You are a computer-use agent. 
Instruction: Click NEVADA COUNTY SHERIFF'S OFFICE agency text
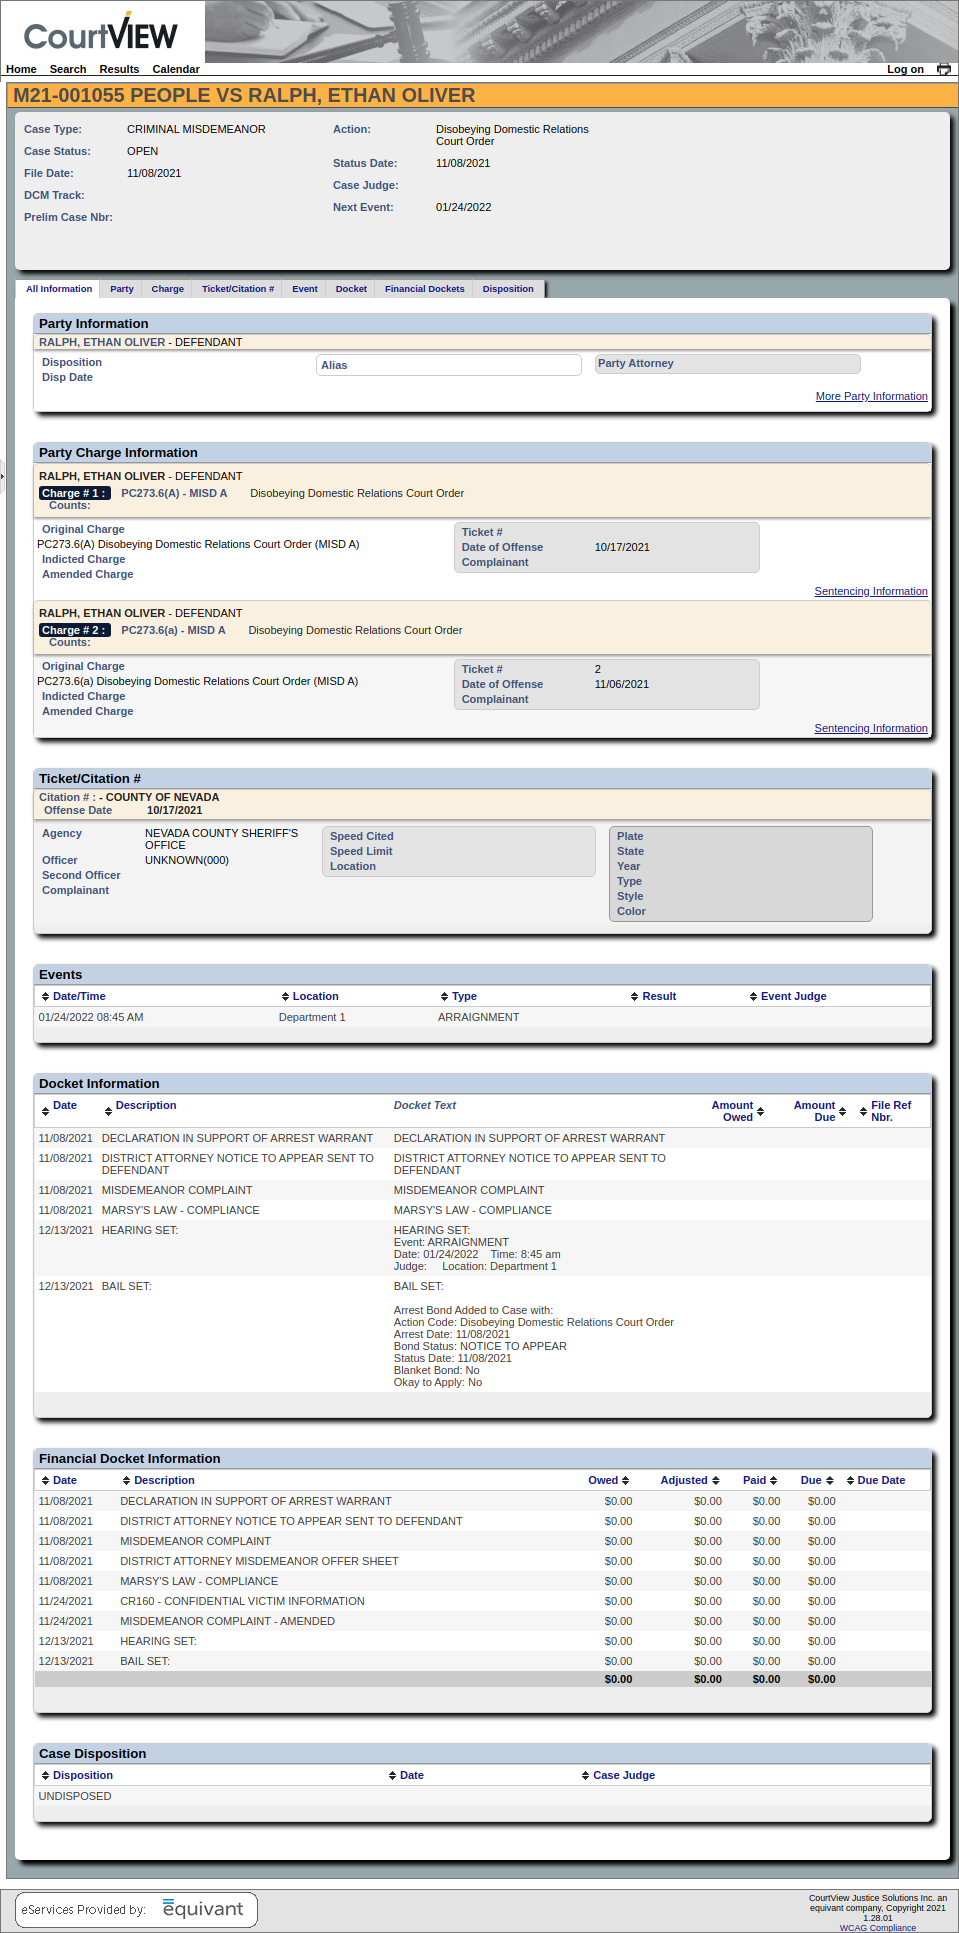point(222,840)
